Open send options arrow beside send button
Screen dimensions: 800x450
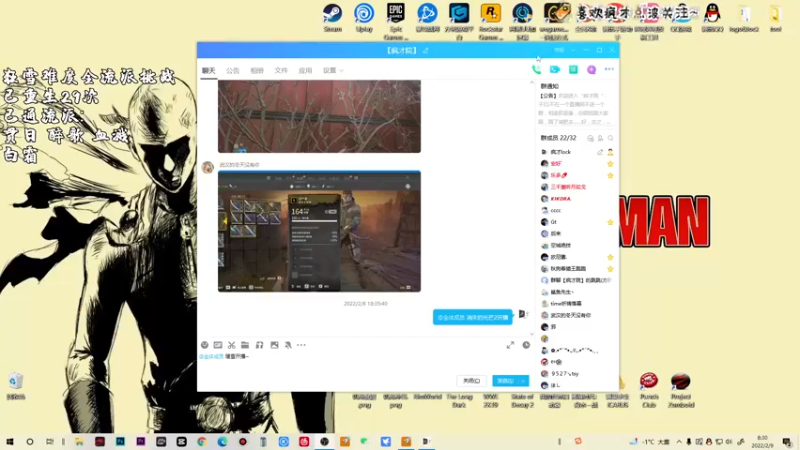click(x=523, y=381)
